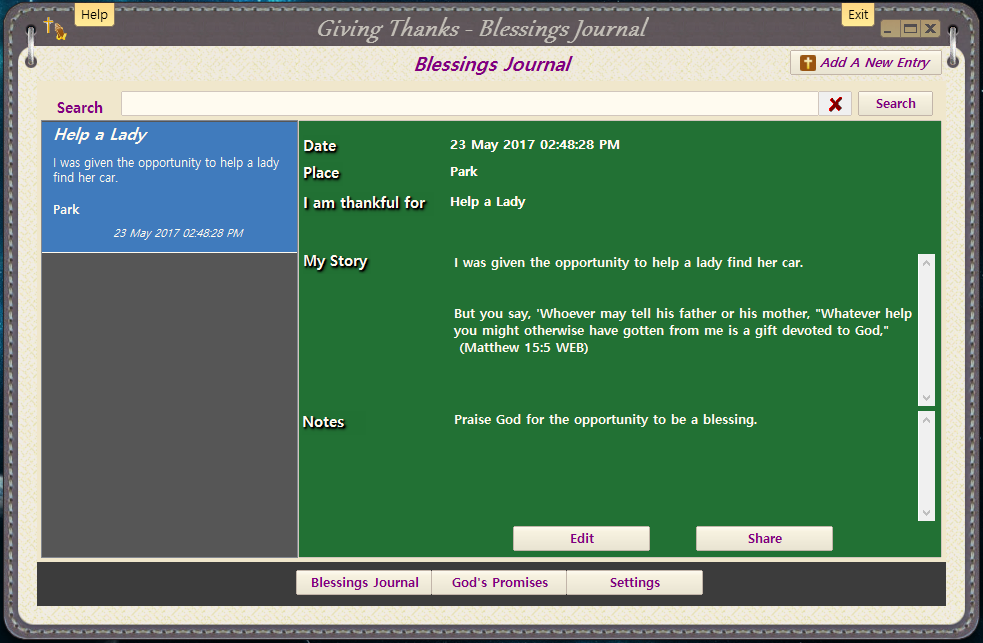Click inside the Search text field
This screenshot has height=643, width=983.
[x=470, y=104]
